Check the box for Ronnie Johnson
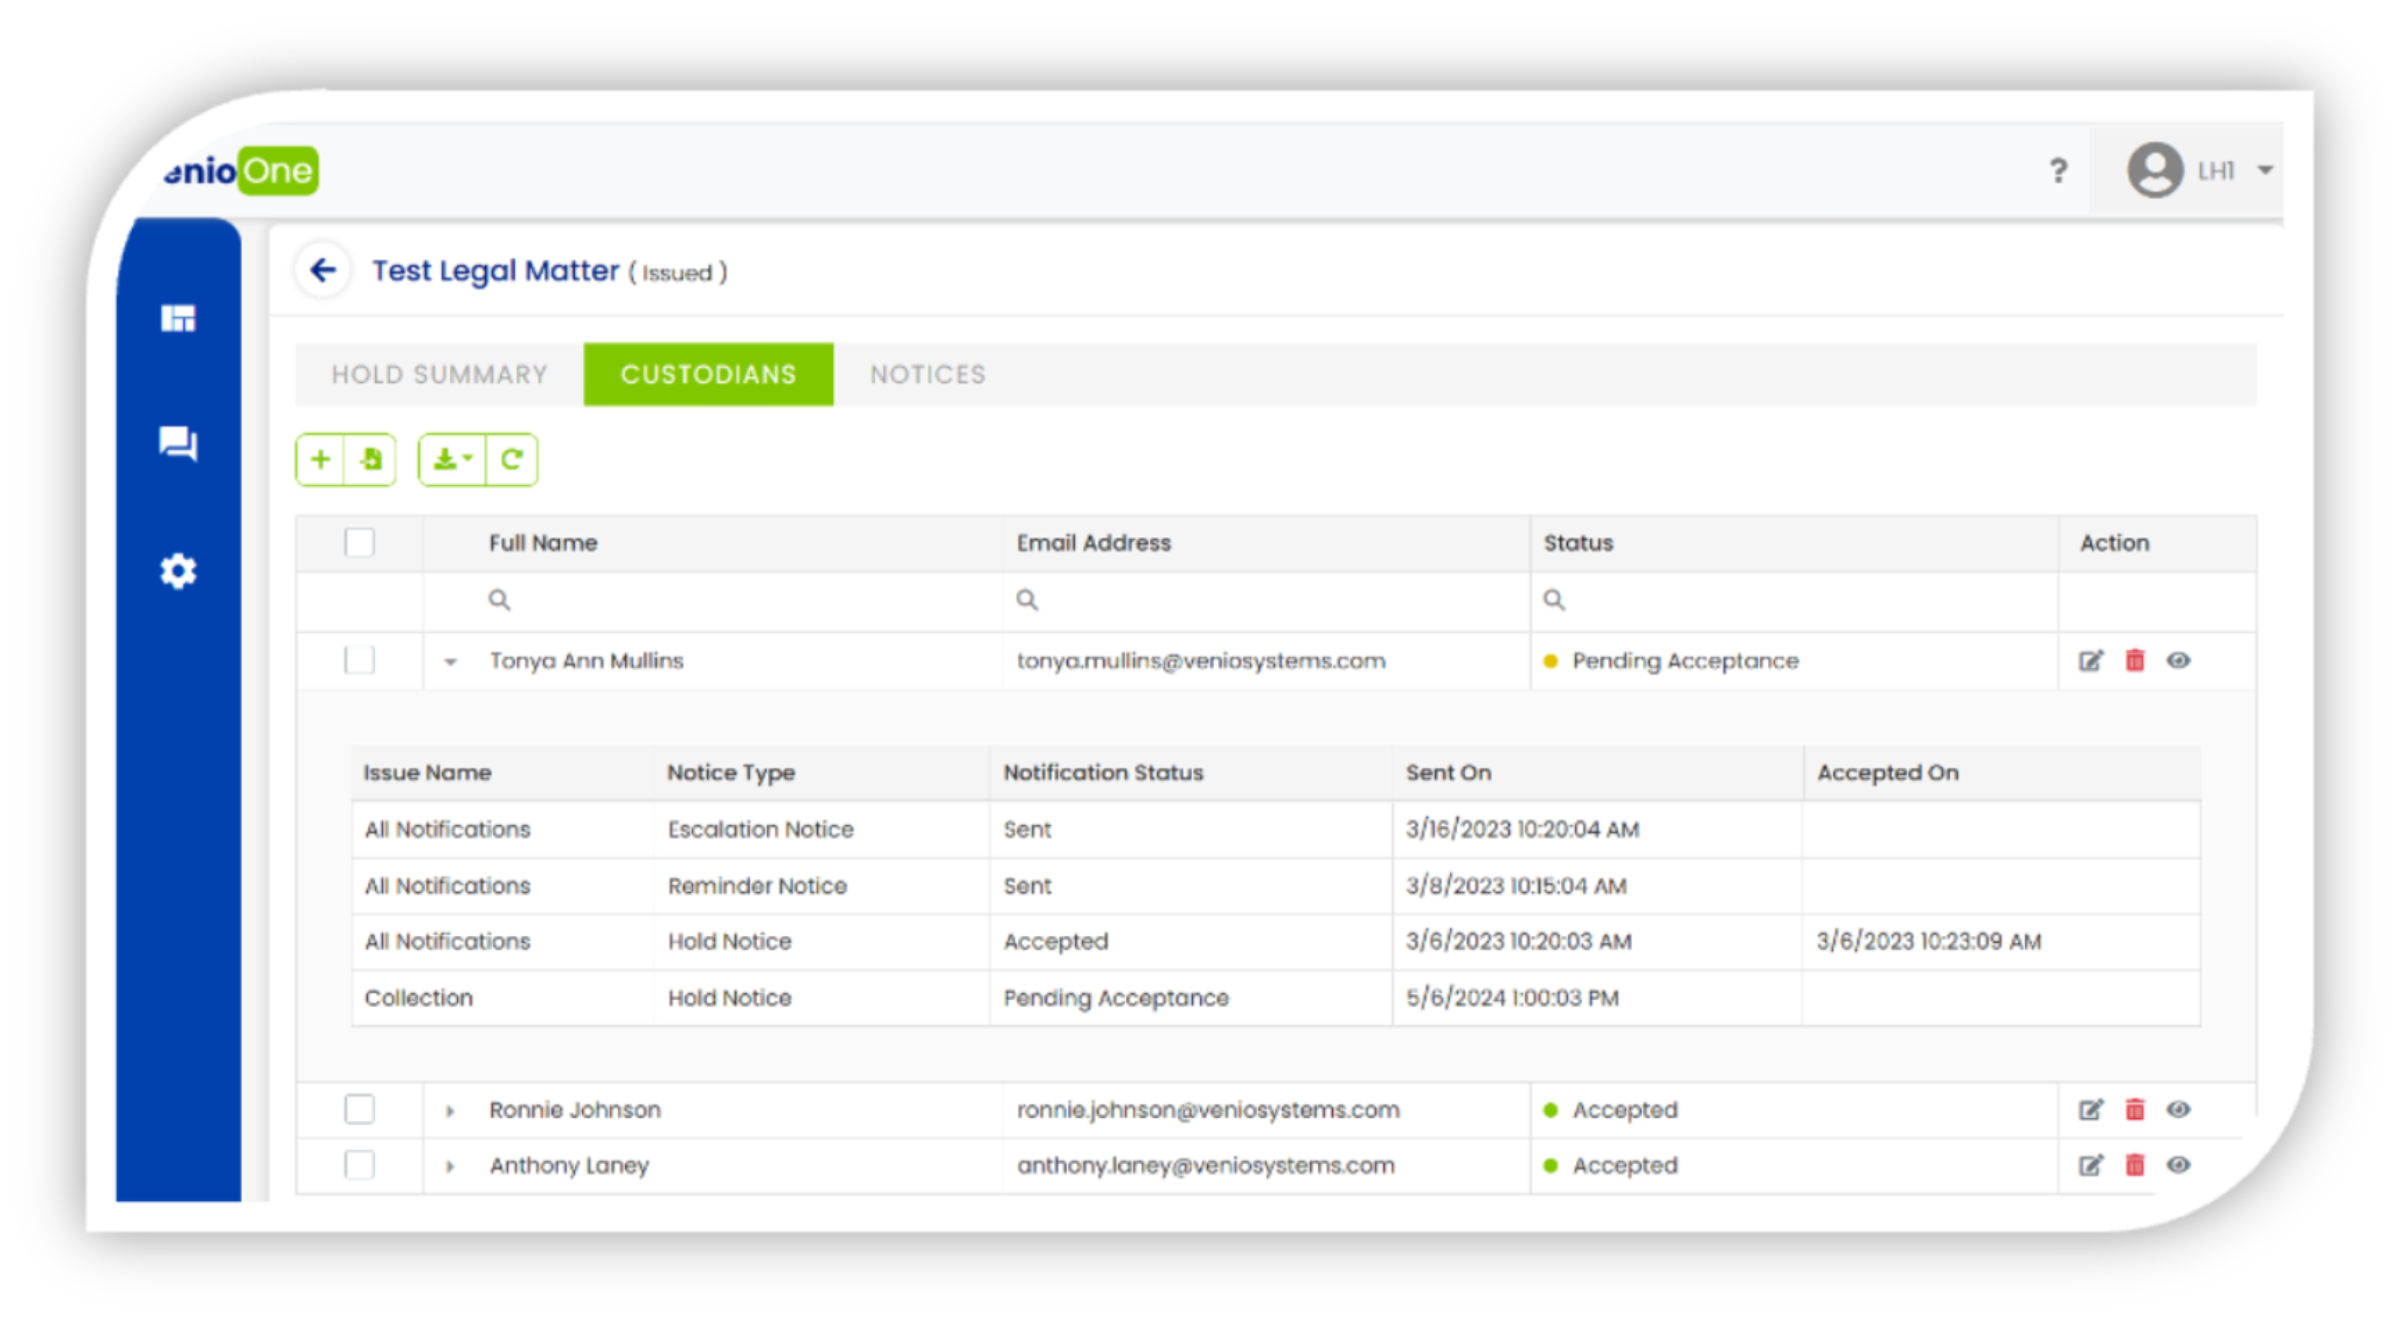 point(359,1109)
